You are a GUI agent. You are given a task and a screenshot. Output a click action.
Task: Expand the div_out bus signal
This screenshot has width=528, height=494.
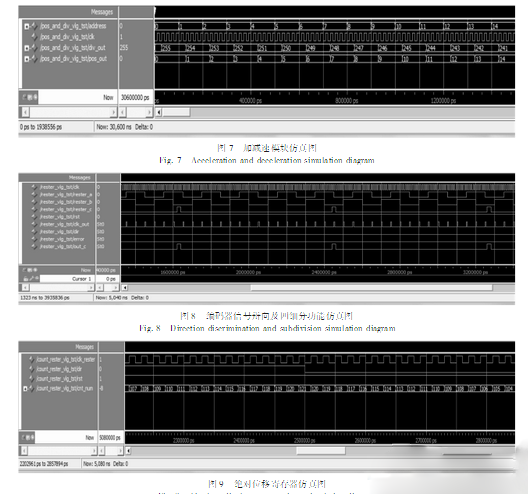click(x=27, y=48)
